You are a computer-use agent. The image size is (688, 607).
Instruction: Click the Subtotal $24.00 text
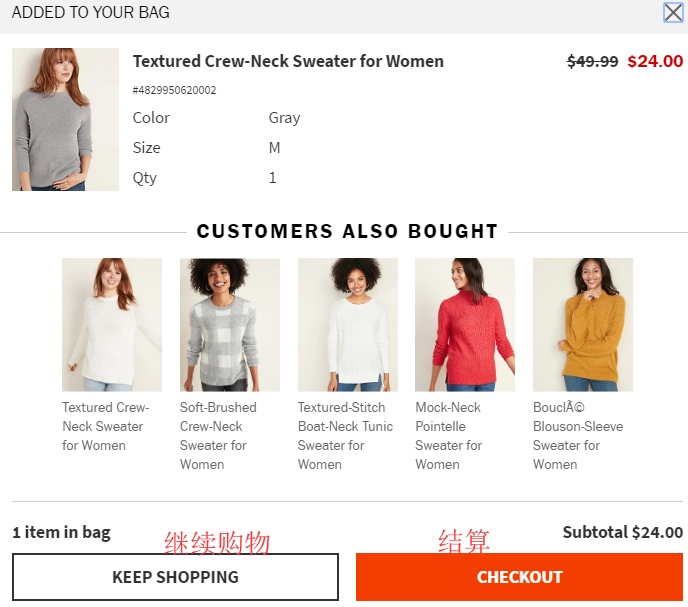(x=622, y=532)
